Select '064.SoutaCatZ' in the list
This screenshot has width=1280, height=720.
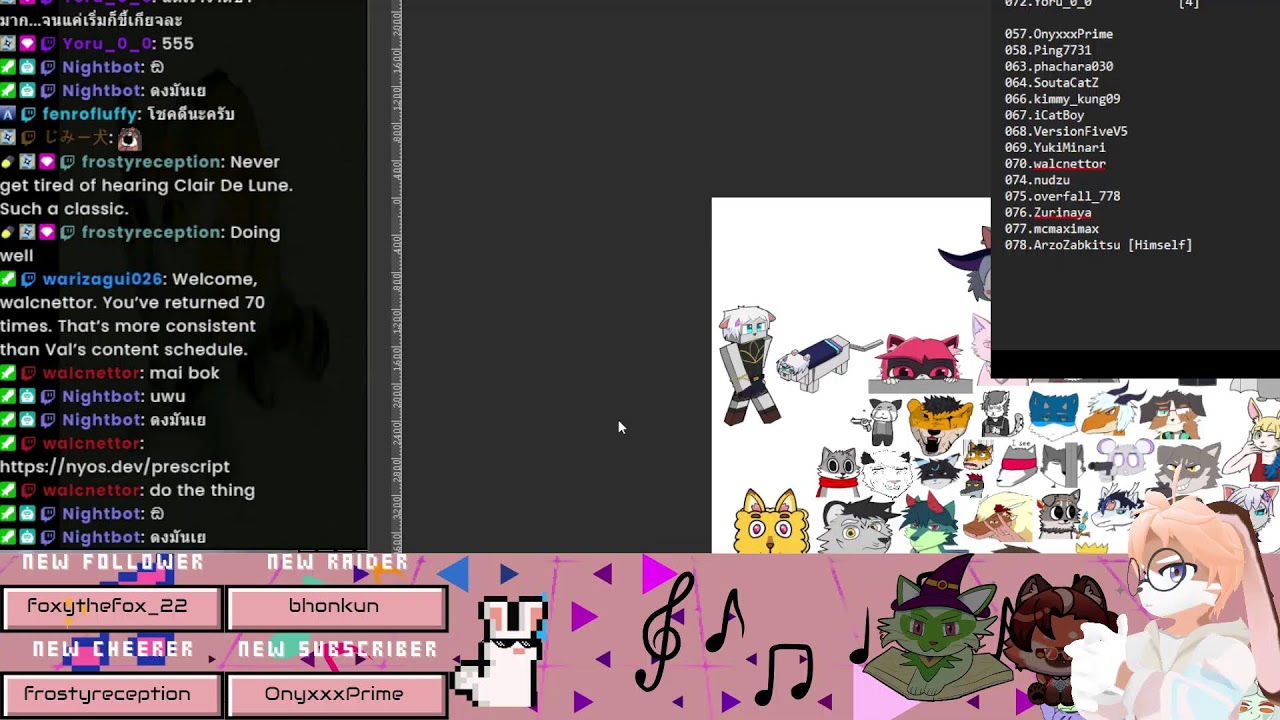pos(1052,83)
